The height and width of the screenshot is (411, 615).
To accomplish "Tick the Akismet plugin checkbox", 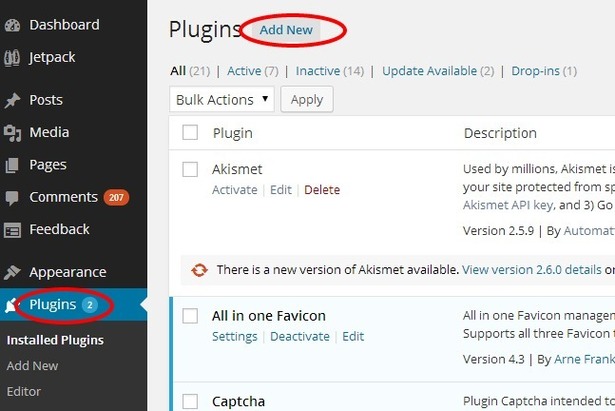I will pyautogui.click(x=190, y=170).
